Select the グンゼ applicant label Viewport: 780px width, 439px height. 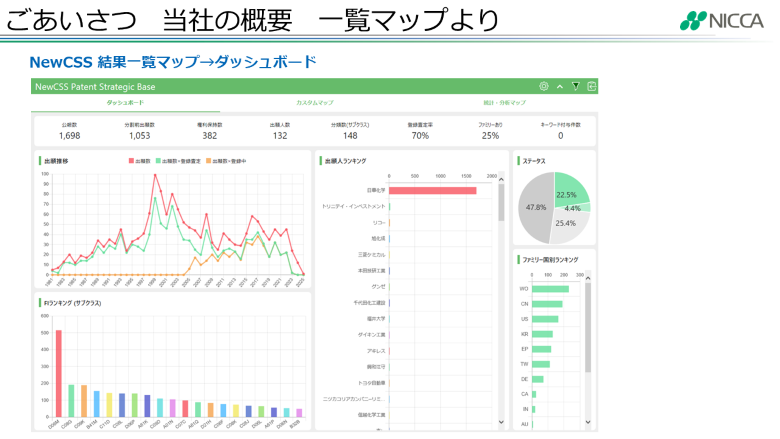point(379,287)
